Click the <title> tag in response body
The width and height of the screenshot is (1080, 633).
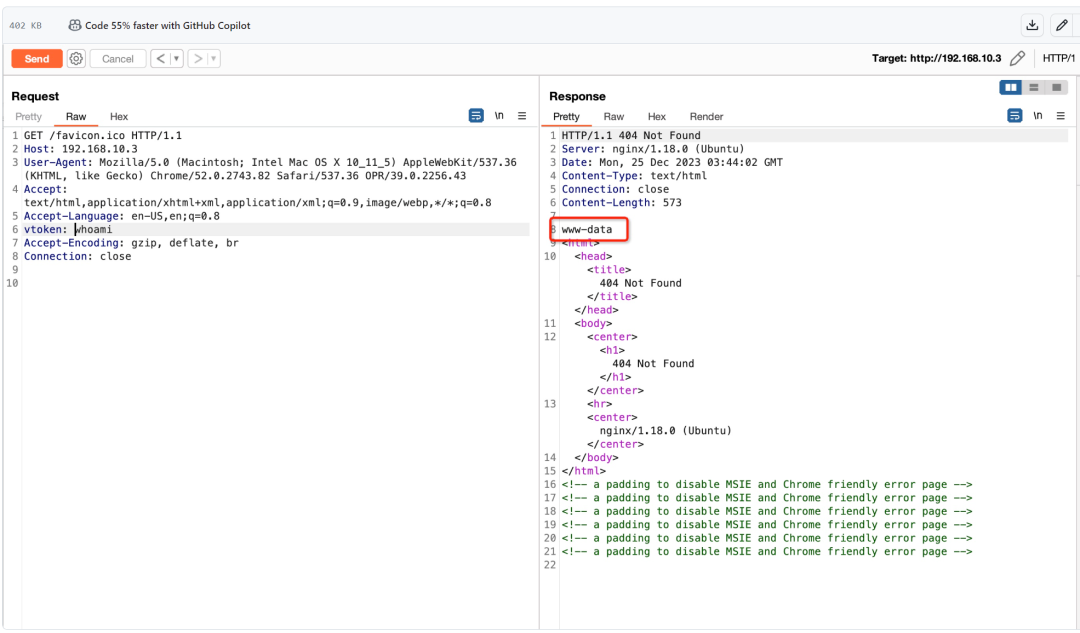click(x=609, y=270)
